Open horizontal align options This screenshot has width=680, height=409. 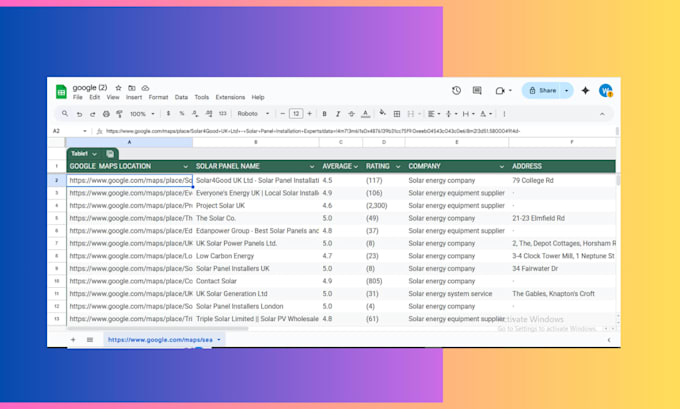433,114
